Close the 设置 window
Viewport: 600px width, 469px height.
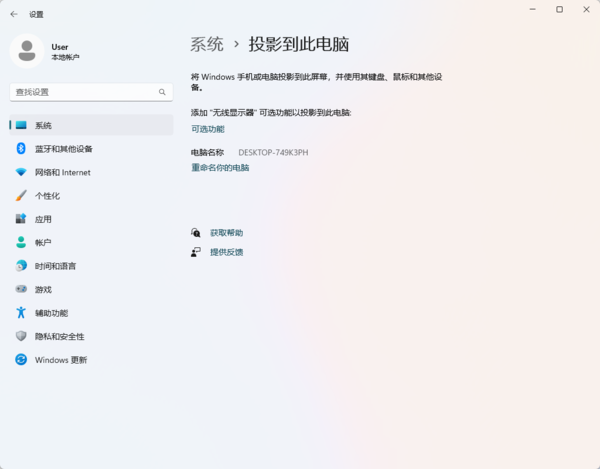click(x=586, y=9)
